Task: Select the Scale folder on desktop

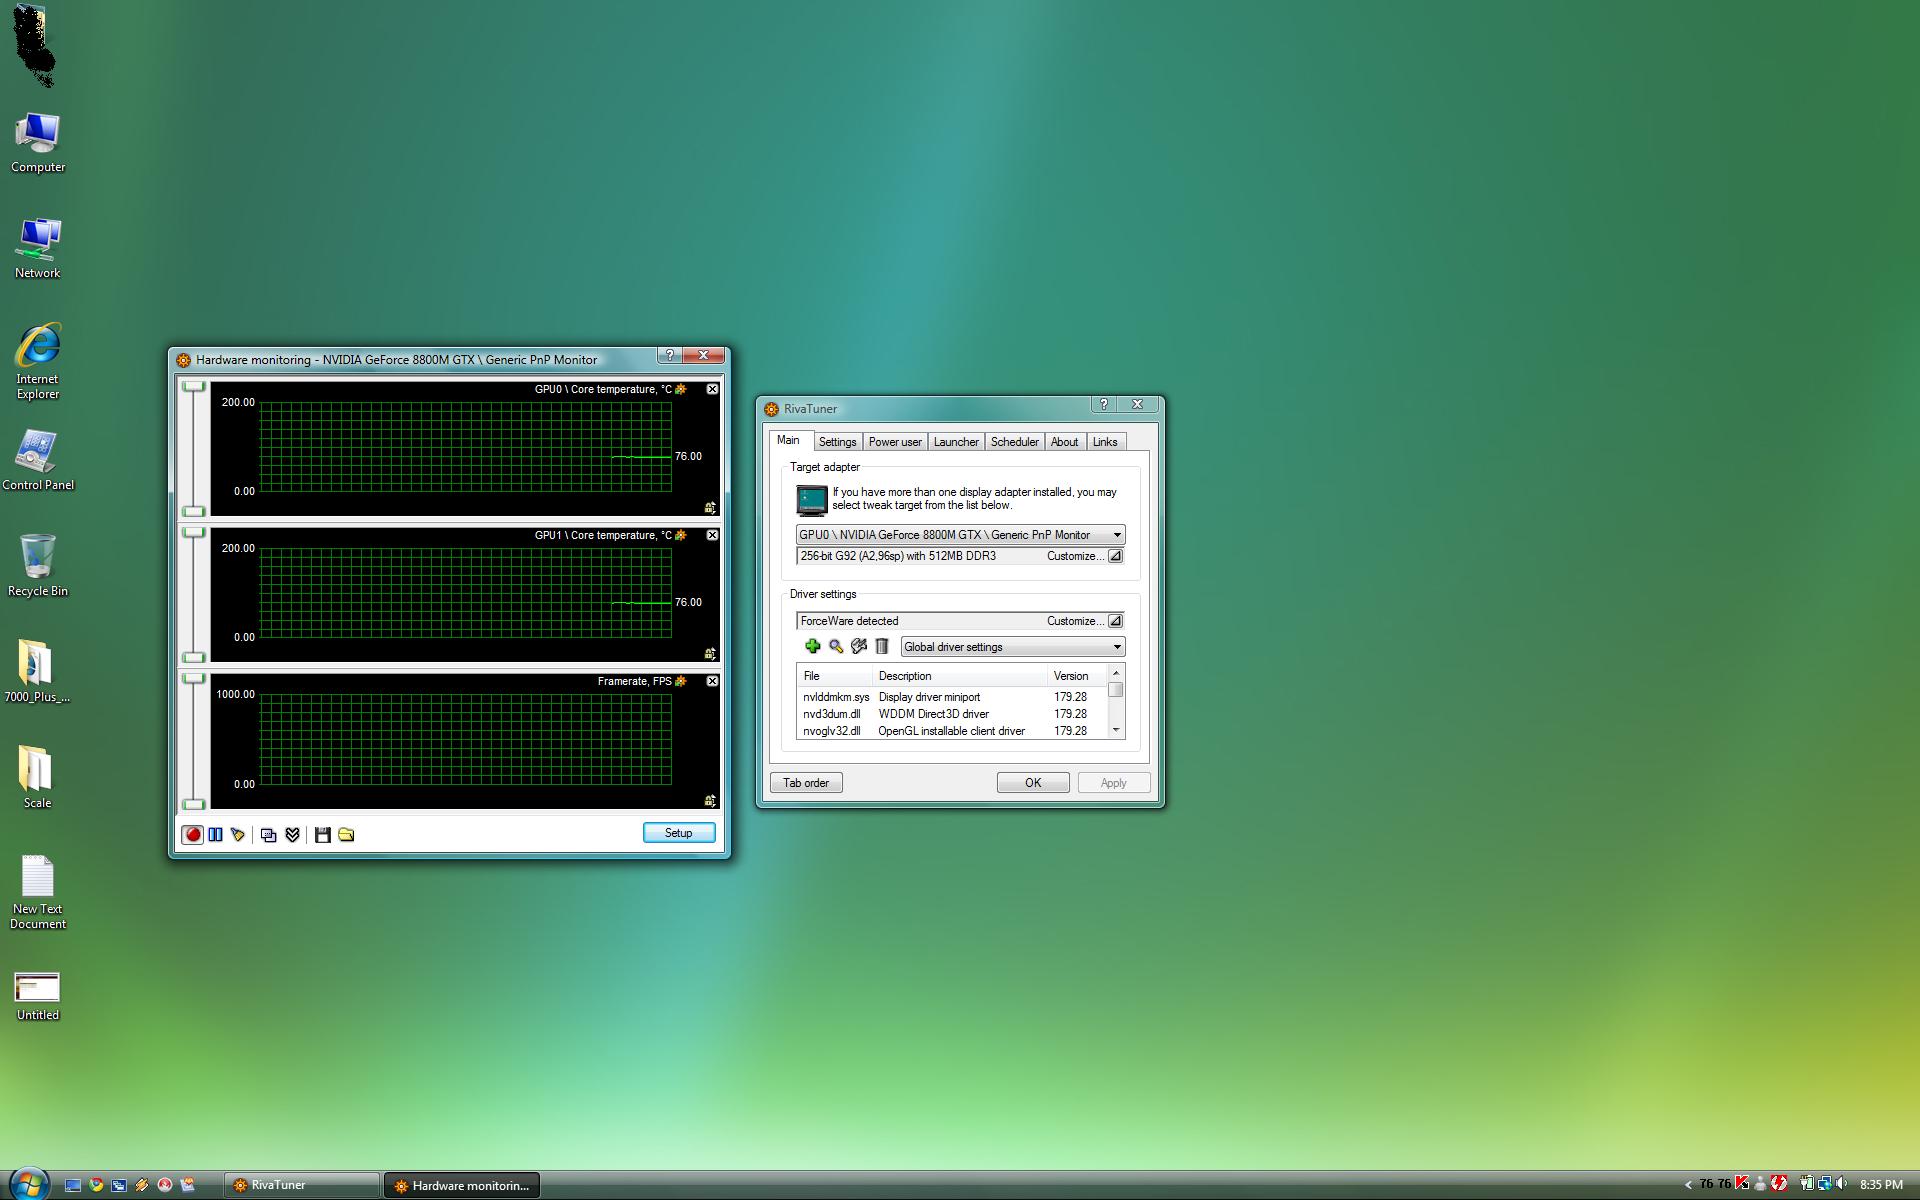Action: [x=37, y=777]
